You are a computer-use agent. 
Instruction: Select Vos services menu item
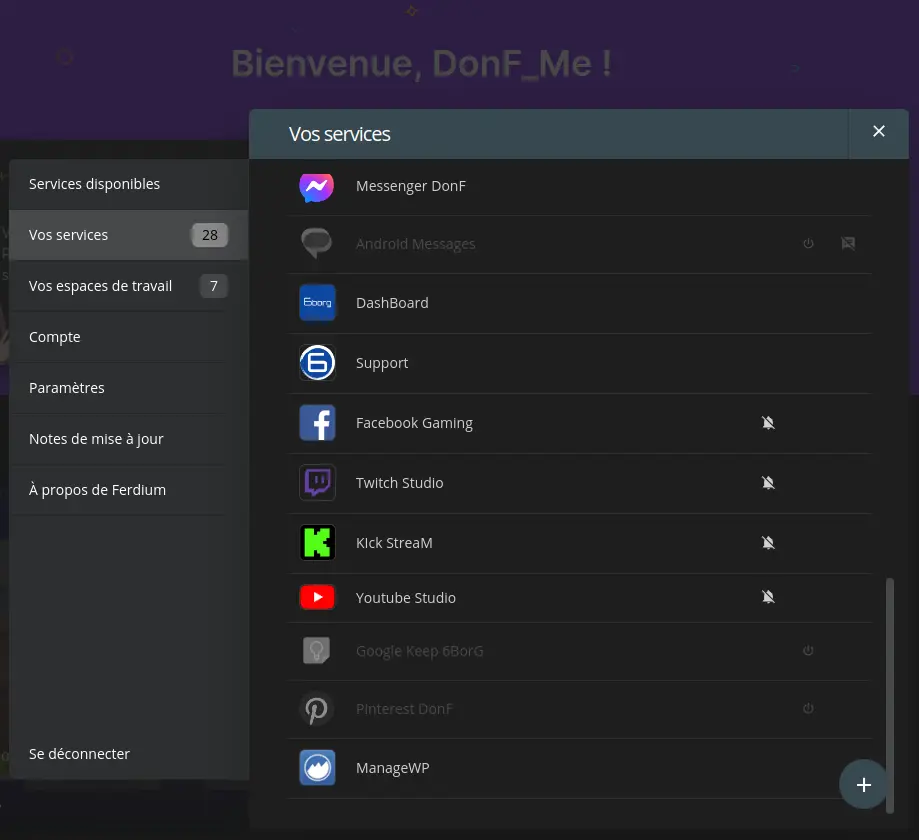pyautogui.click(x=128, y=235)
